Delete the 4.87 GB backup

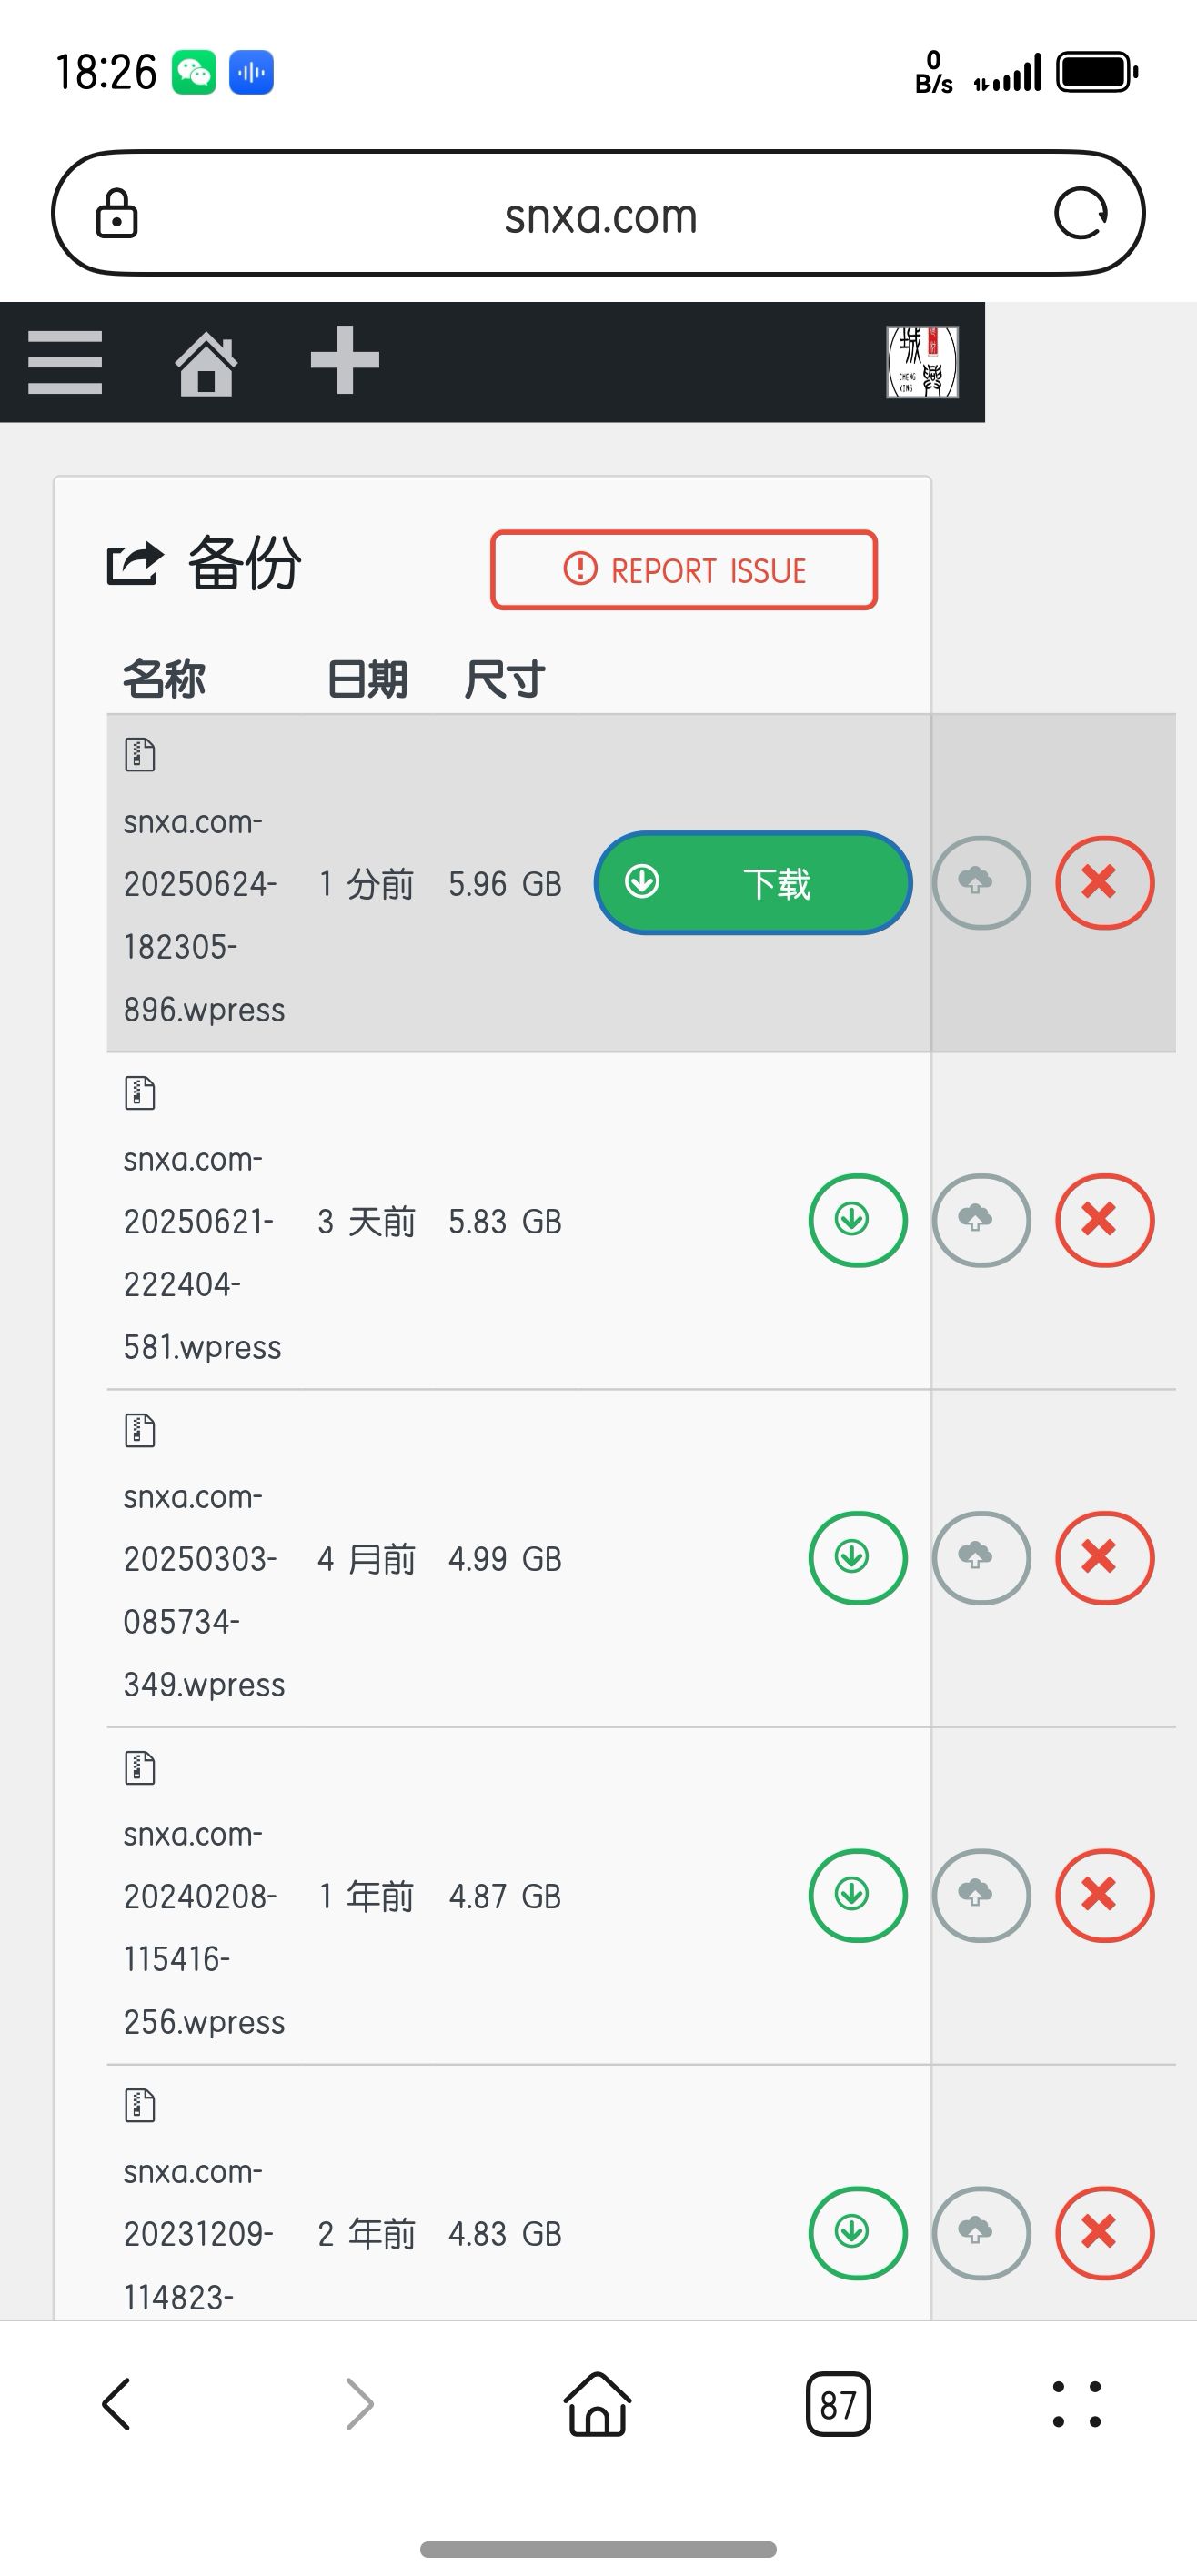point(1104,1895)
